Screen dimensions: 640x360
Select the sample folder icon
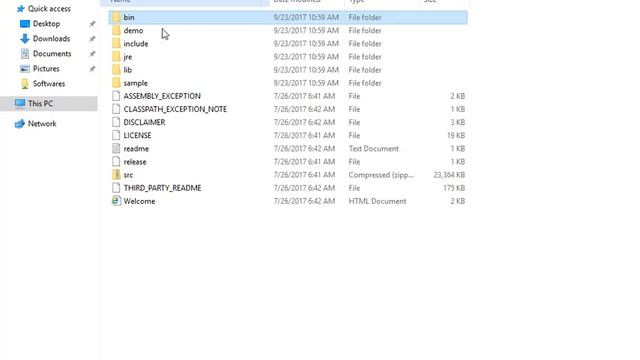(x=116, y=83)
